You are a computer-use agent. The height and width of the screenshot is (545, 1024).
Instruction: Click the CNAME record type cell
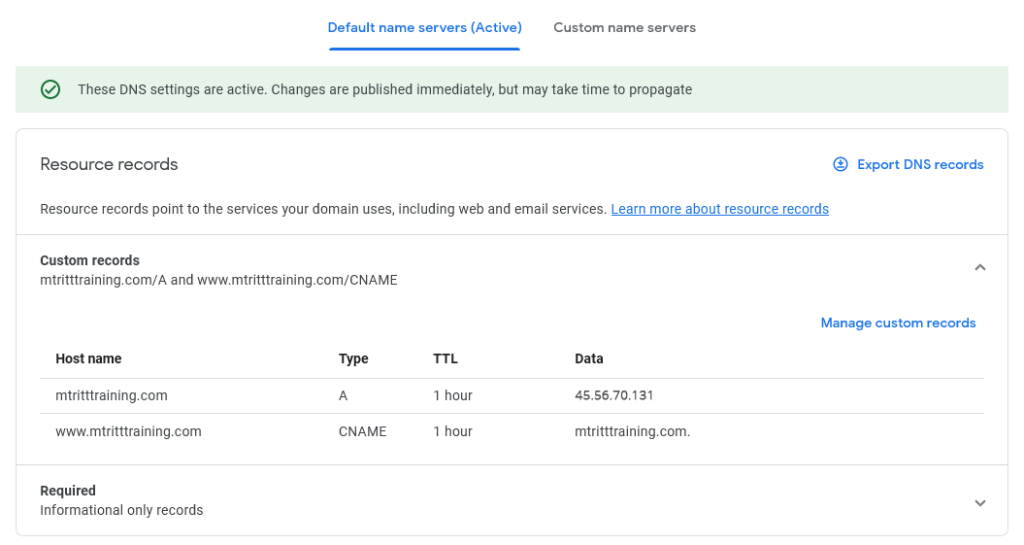tap(362, 432)
